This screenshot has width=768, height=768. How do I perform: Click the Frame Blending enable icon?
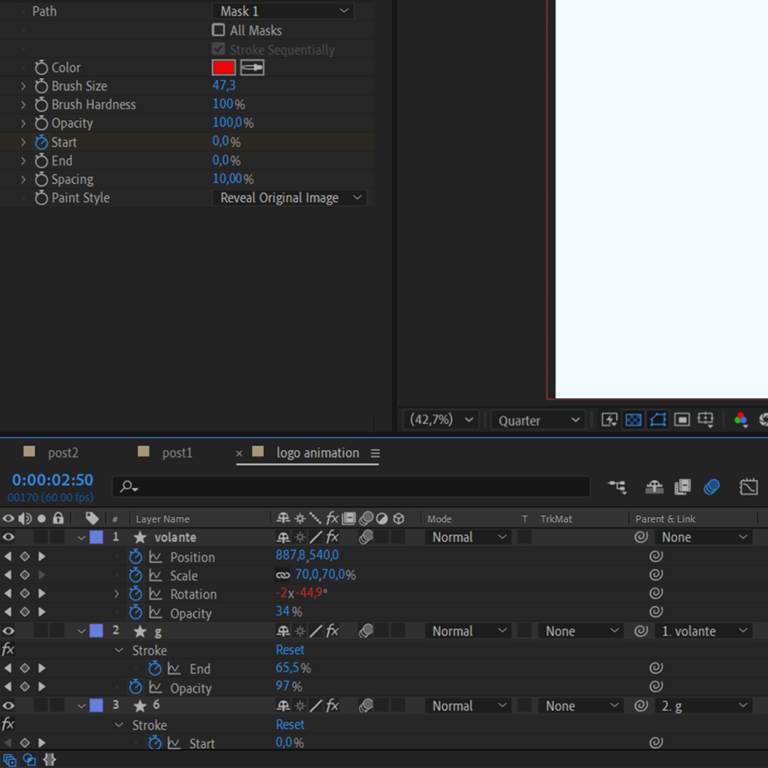[x=683, y=487]
